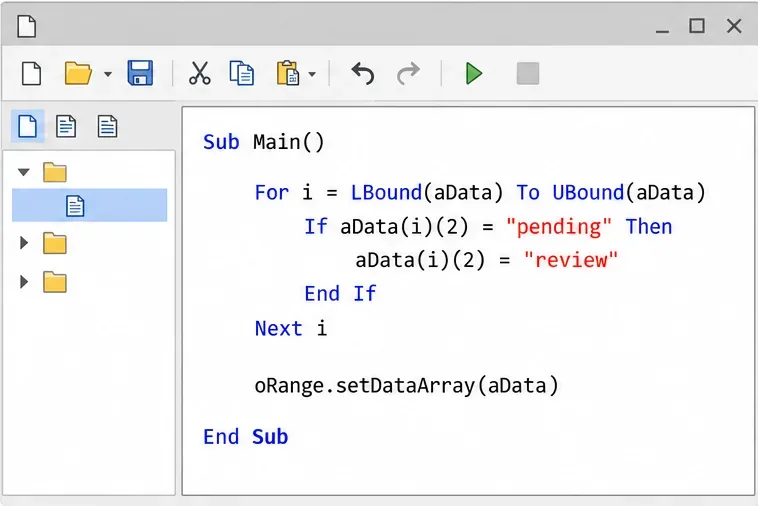The width and height of the screenshot is (758, 506).
Task: Expand the second folder arrow
Action: pyautogui.click(x=24, y=243)
